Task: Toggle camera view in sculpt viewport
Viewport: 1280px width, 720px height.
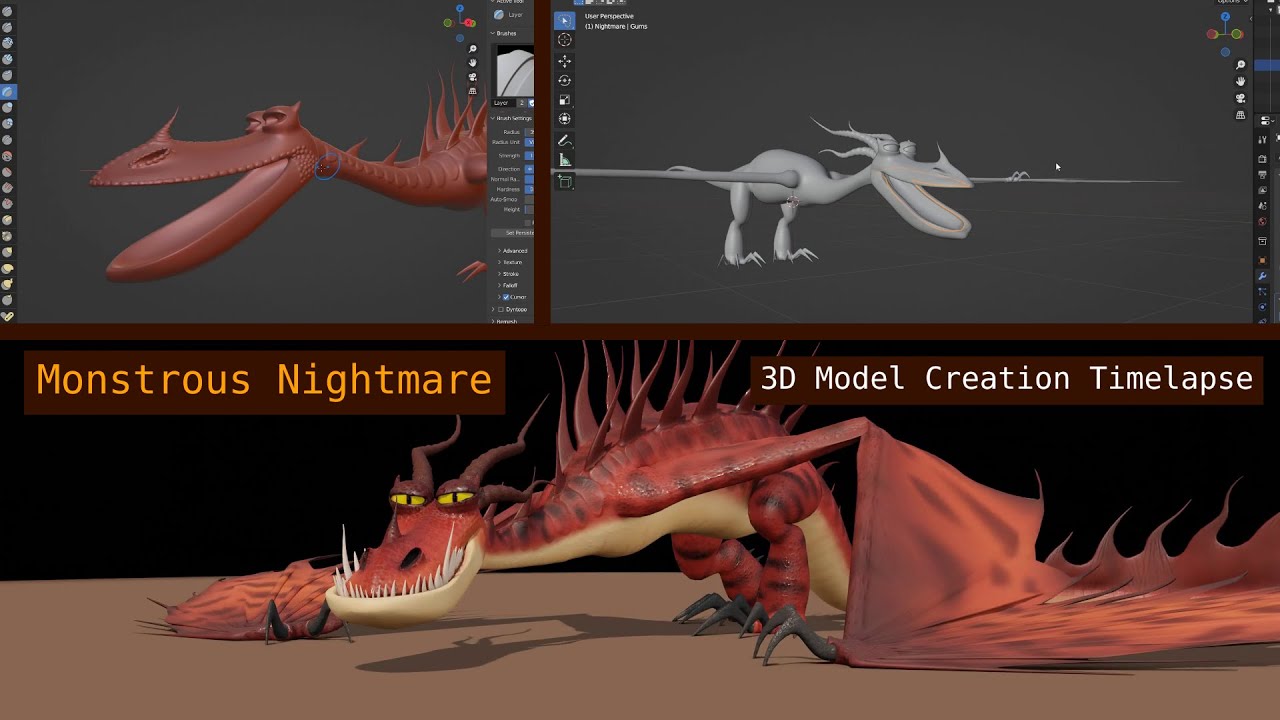Action: (x=472, y=77)
